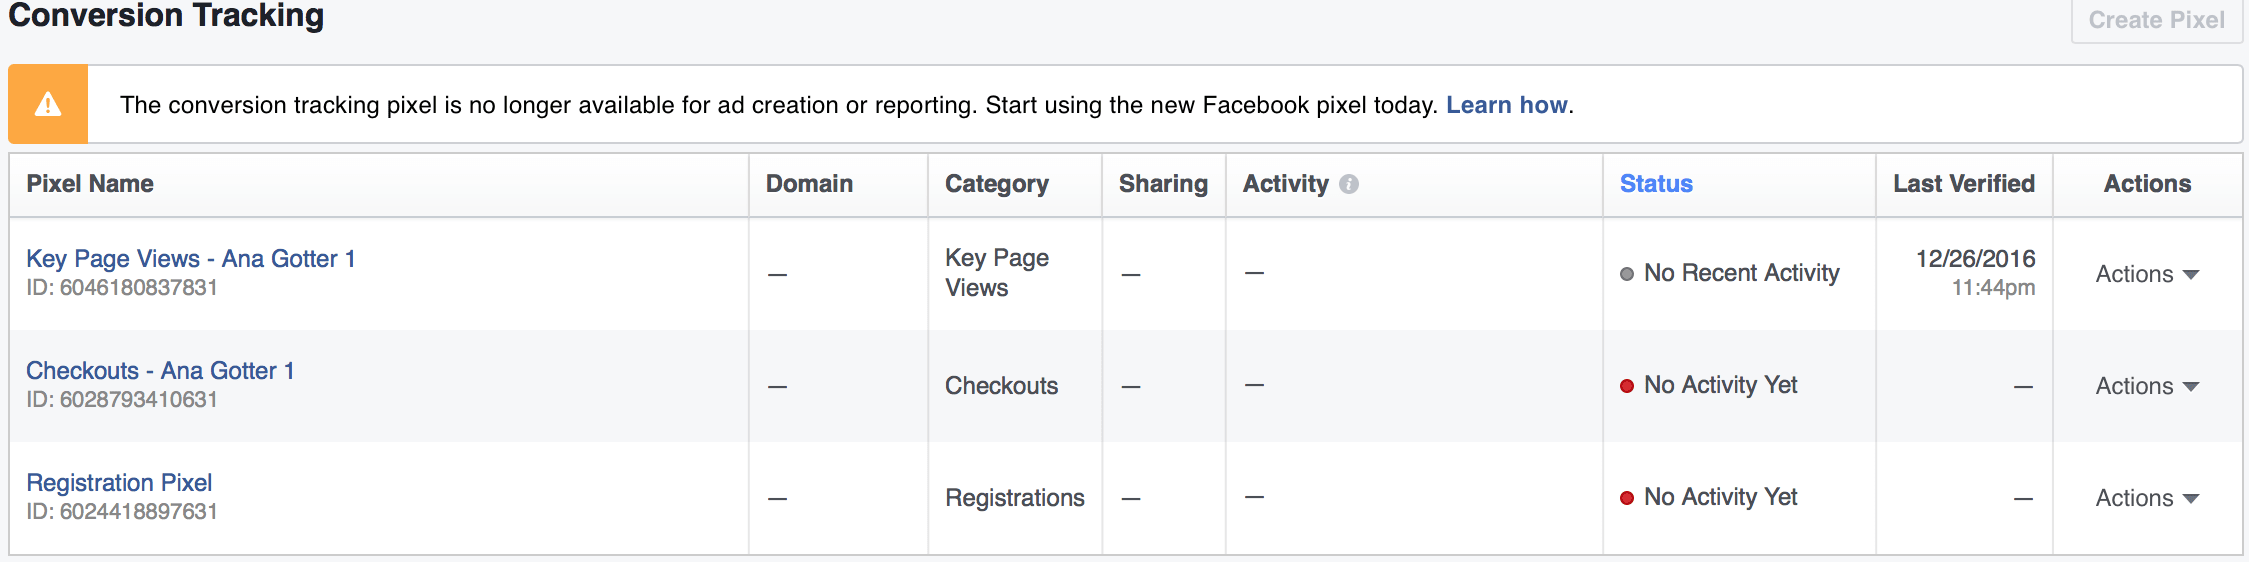Open Actions dropdown for Checkouts pixel
The width and height of the screenshot is (2249, 562).
[2147, 386]
